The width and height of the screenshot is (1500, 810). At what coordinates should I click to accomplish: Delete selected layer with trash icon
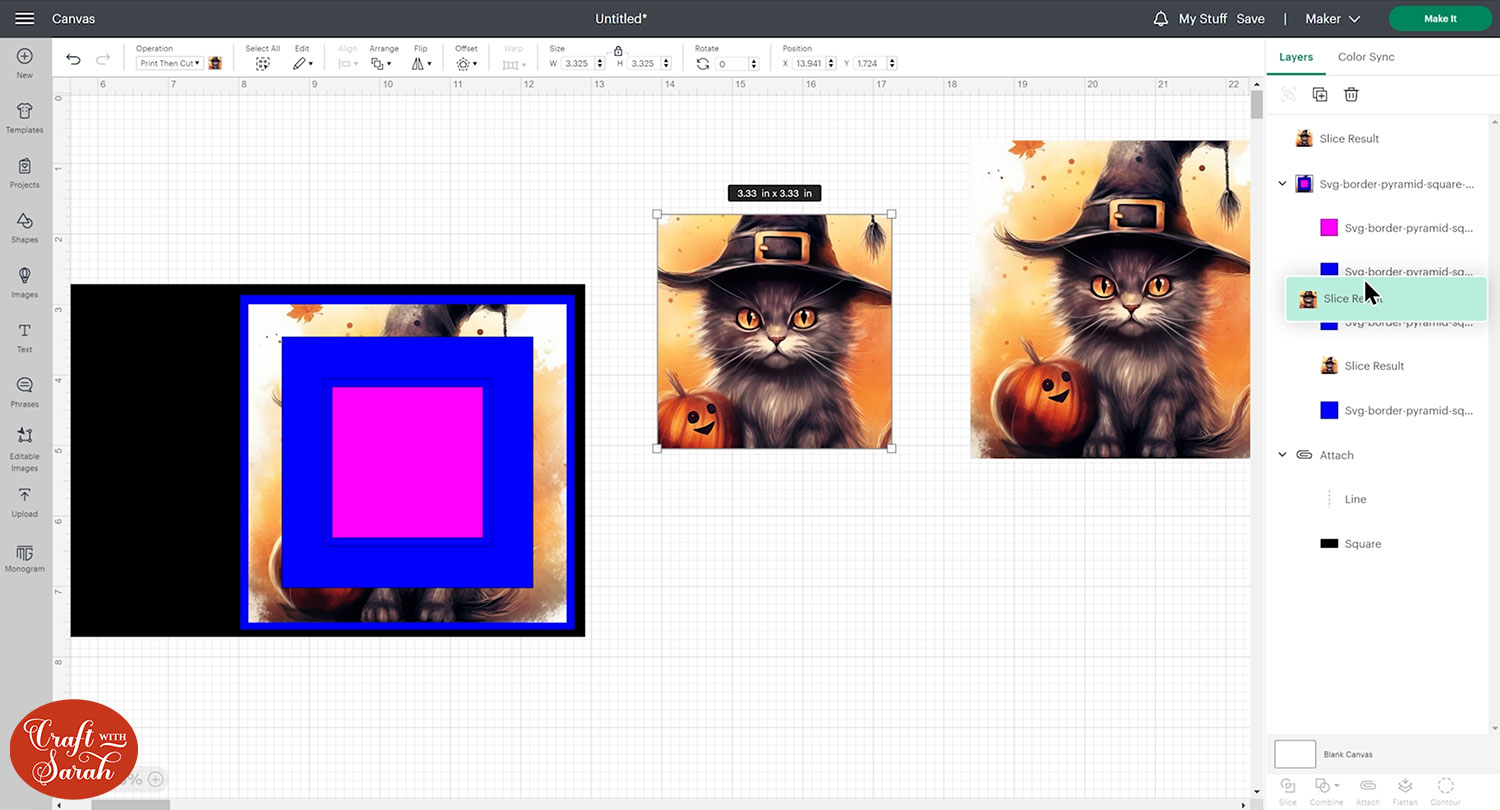coord(1351,94)
